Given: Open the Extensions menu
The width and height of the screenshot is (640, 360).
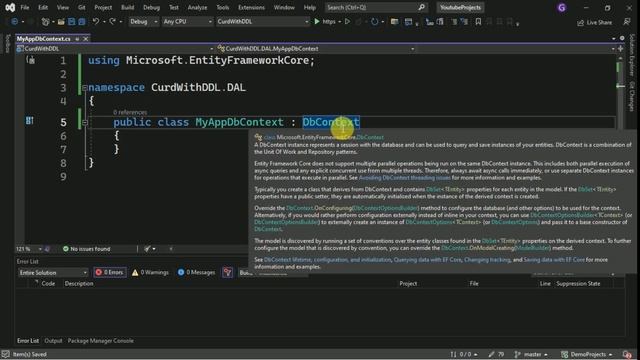Looking at the screenshot, I should (251, 7).
